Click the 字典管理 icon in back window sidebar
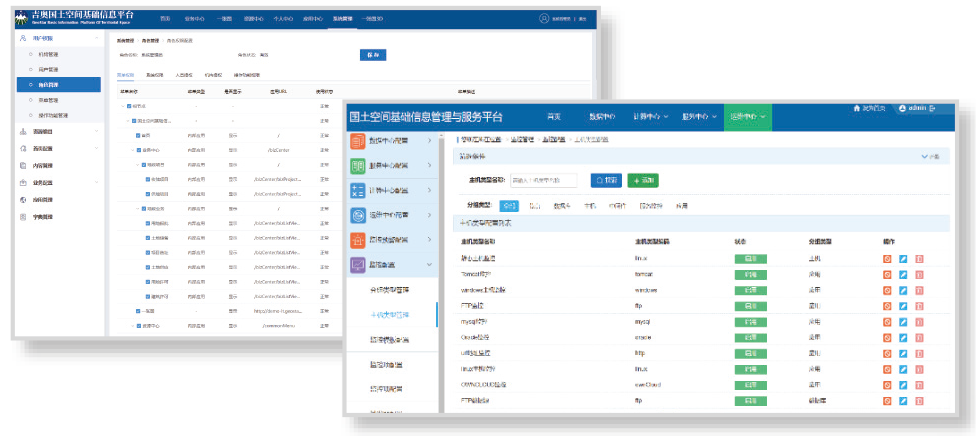976x436 pixels. coord(23,217)
